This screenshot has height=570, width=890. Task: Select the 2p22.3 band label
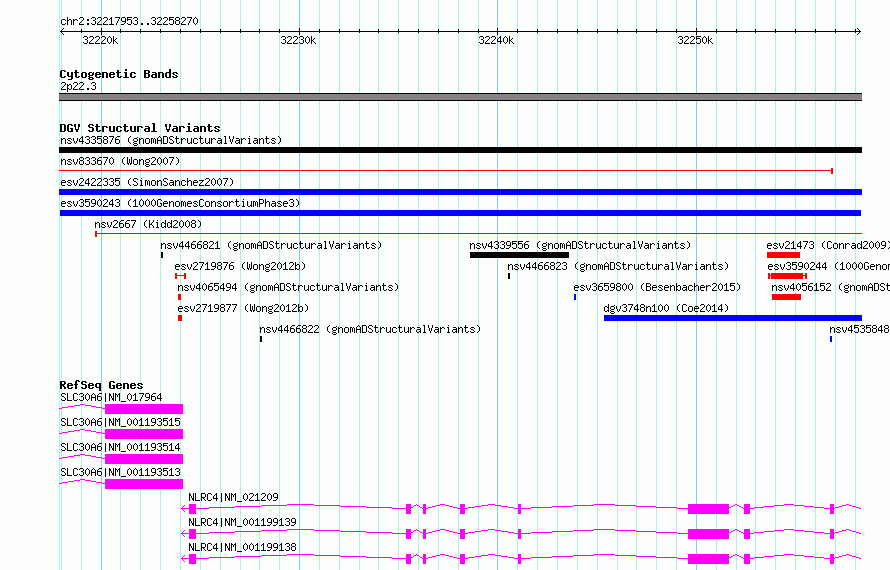78,86
